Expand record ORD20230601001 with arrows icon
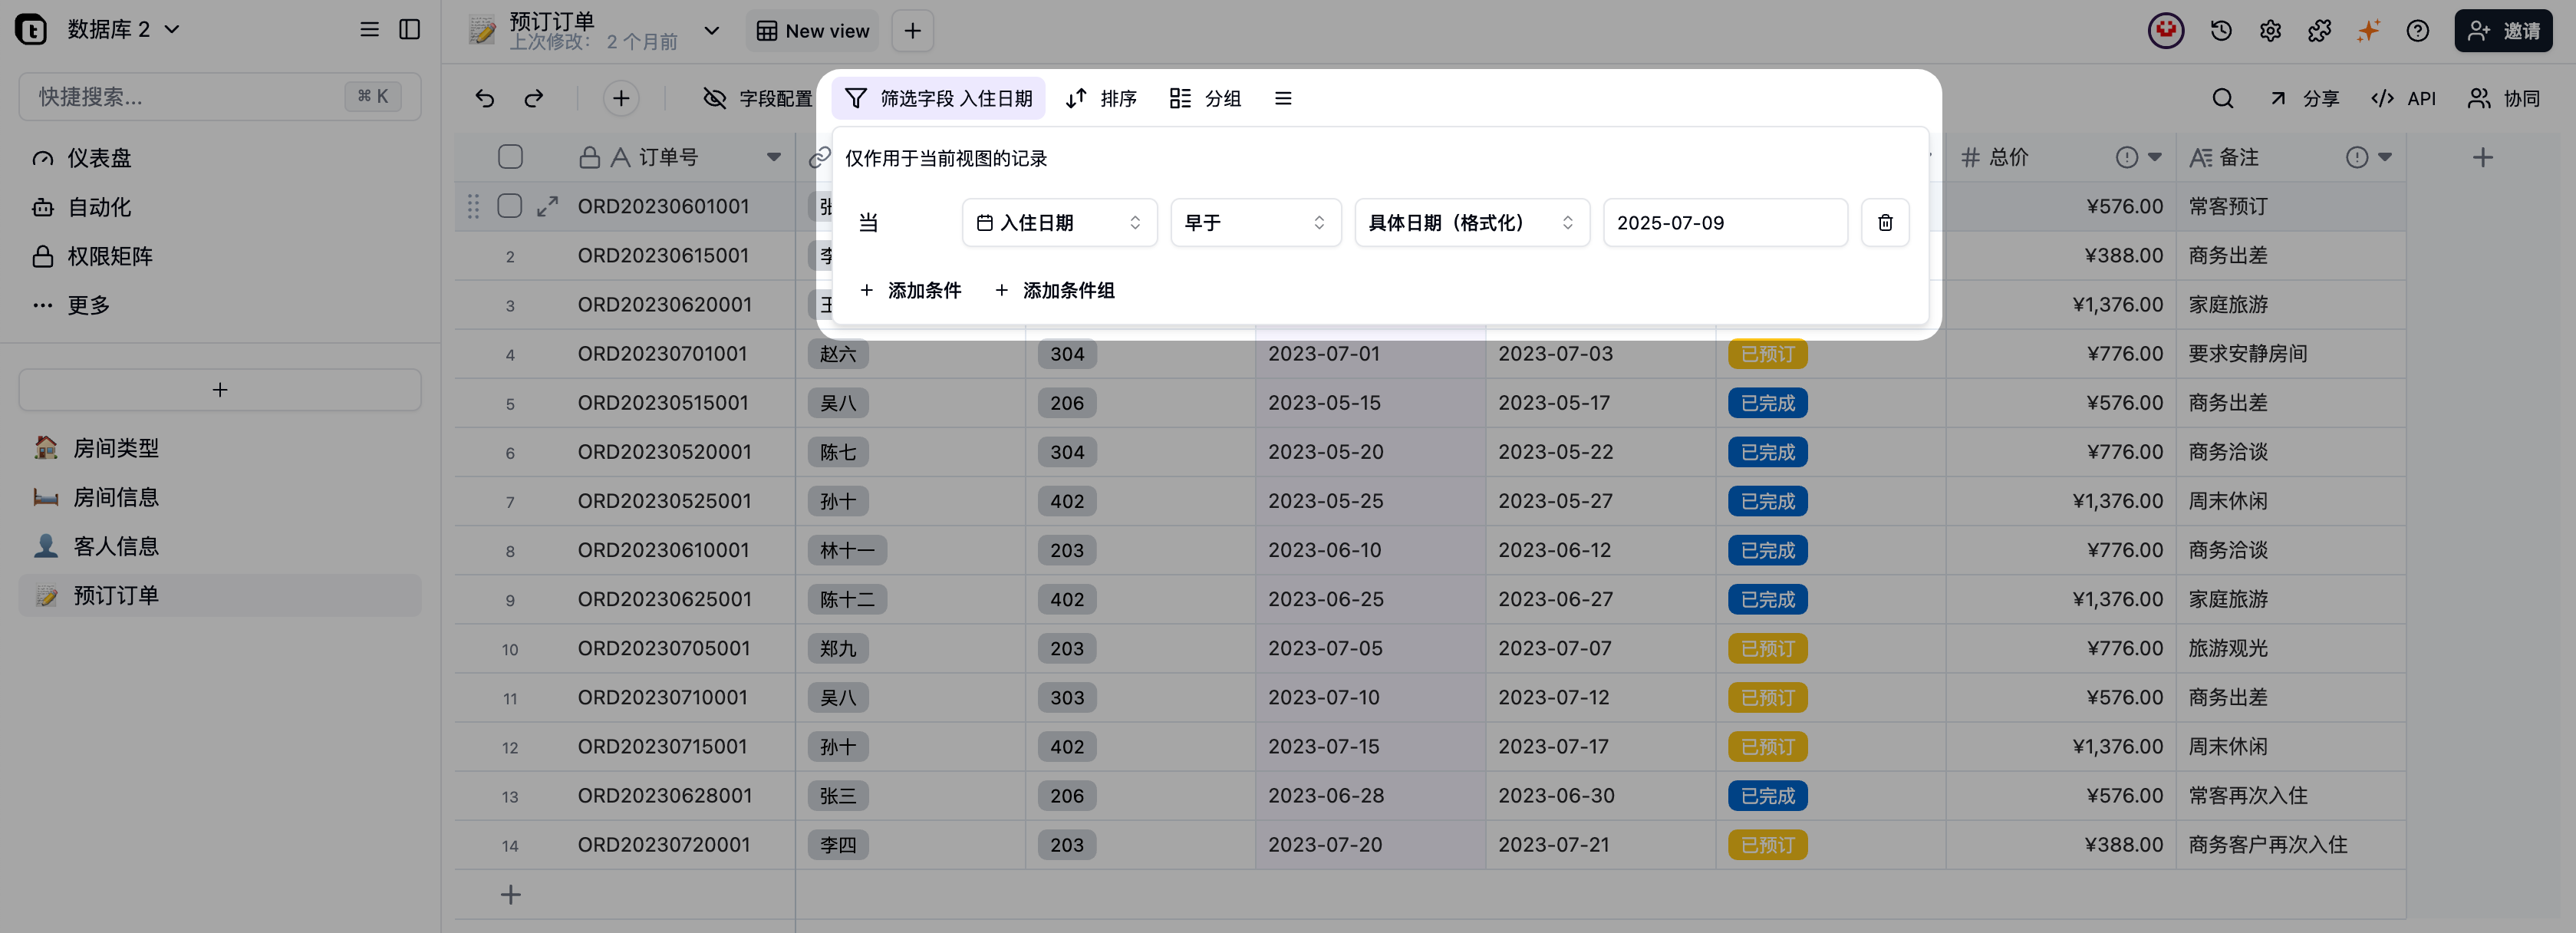Viewport: 2576px width, 933px height. click(547, 206)
